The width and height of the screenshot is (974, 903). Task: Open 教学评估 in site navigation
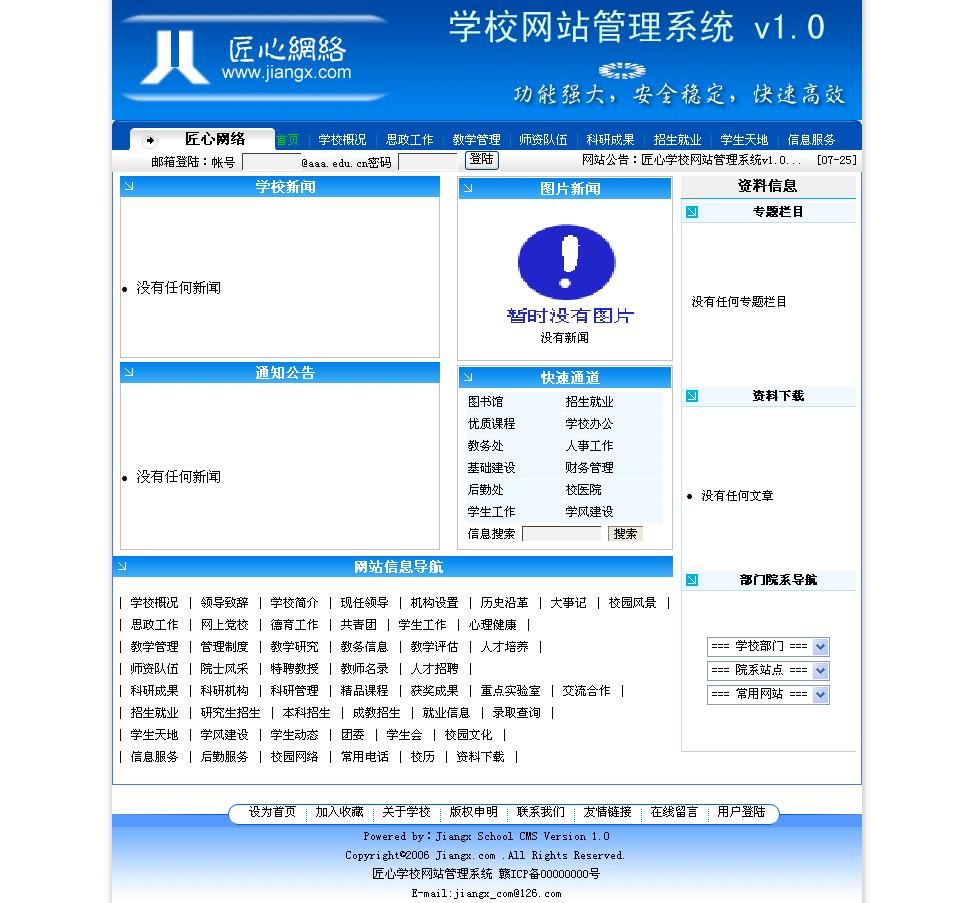[434, 647]
